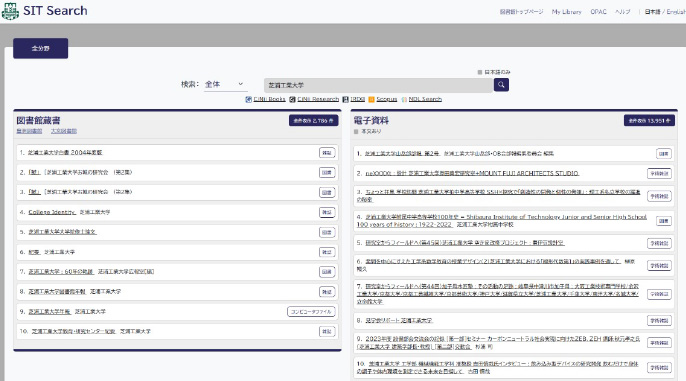
Task: Open the CiNii Research link
Action: tap(318, 99)
